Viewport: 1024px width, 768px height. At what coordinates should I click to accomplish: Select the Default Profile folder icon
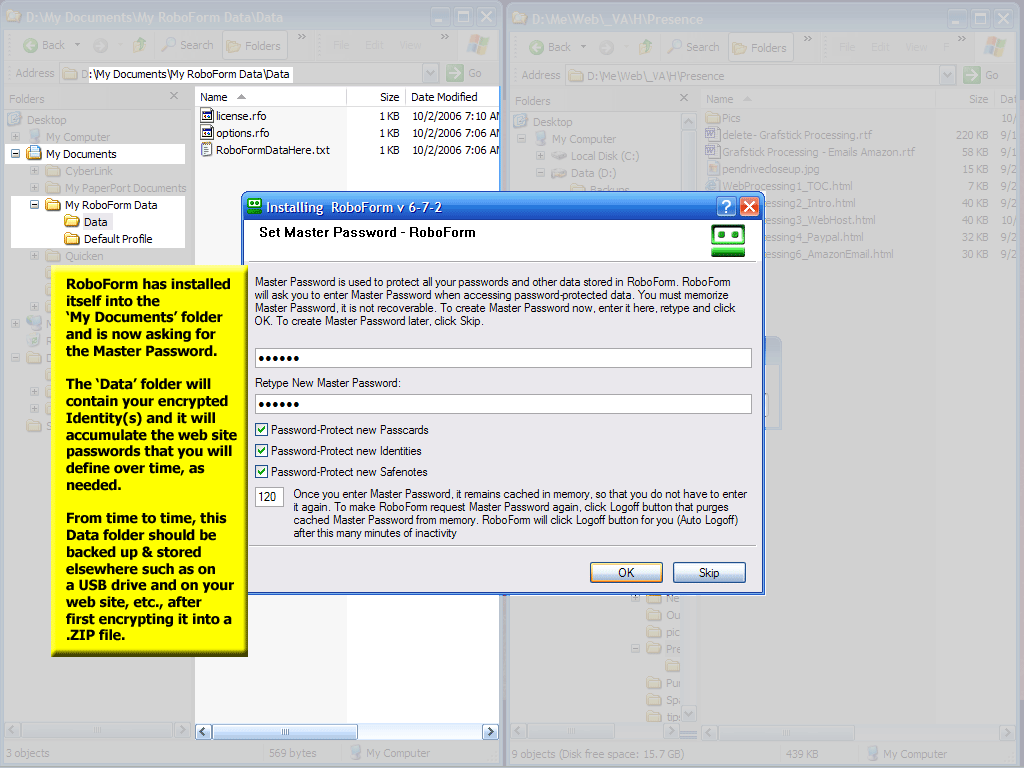point(72,239)
